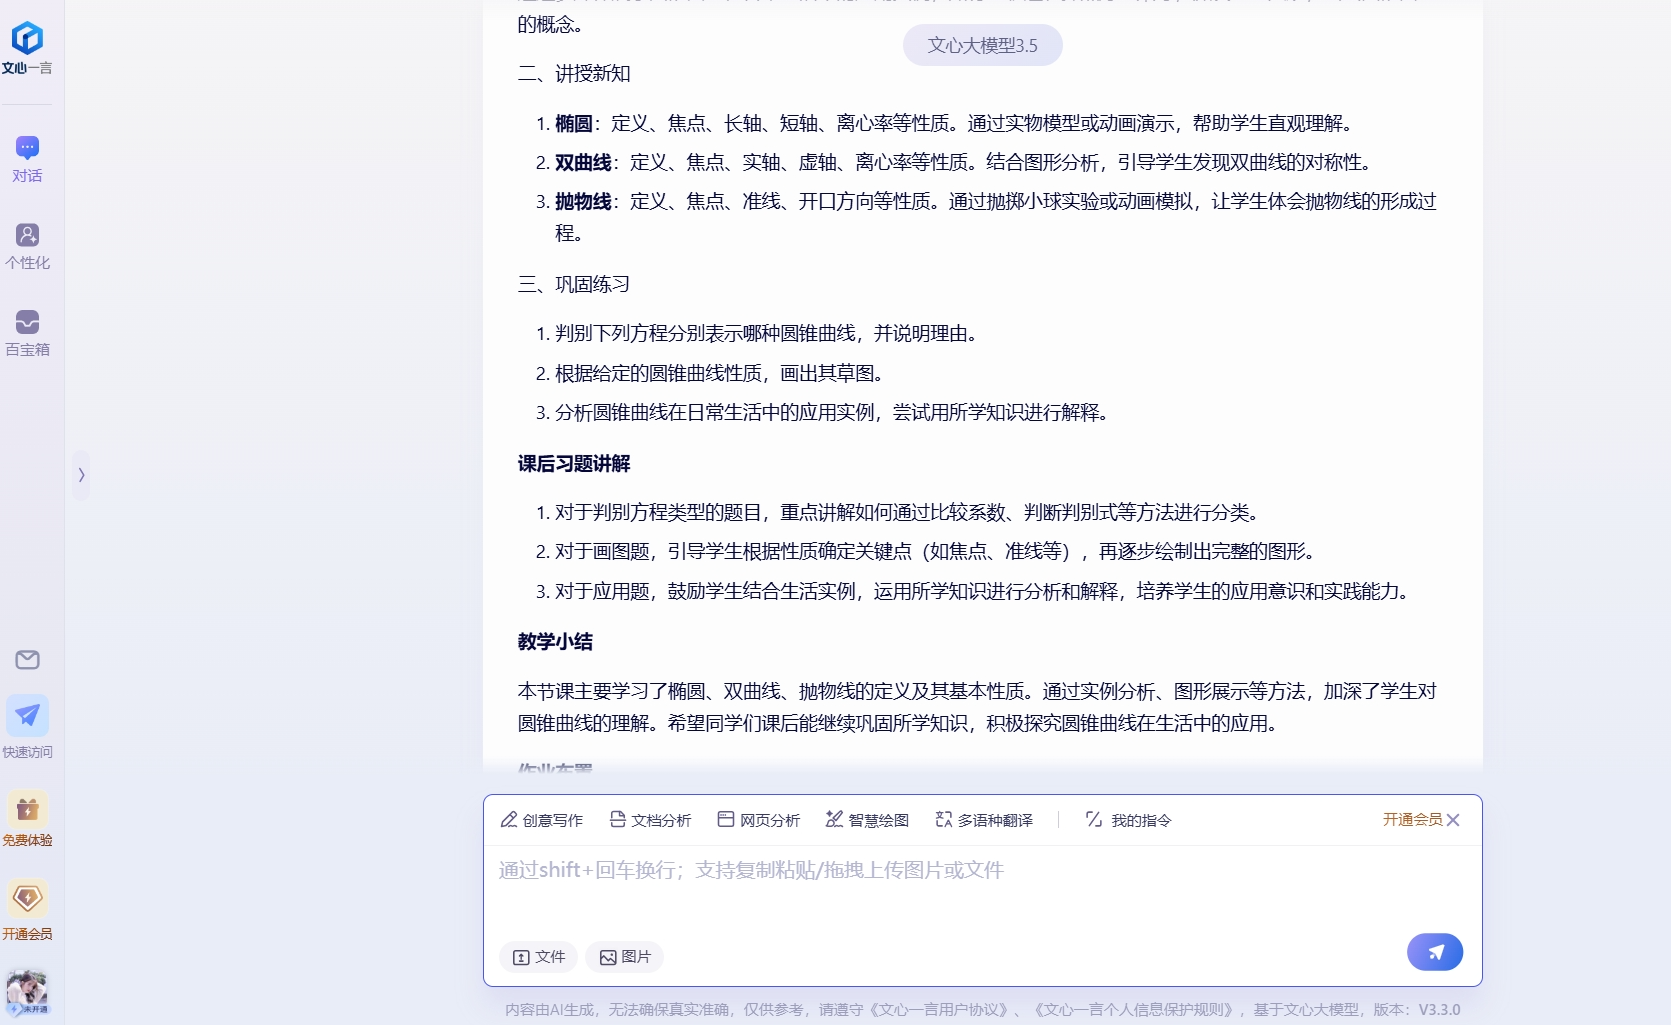Upload an image with 图片 button

pyautogui.click(x=625, y=957)
